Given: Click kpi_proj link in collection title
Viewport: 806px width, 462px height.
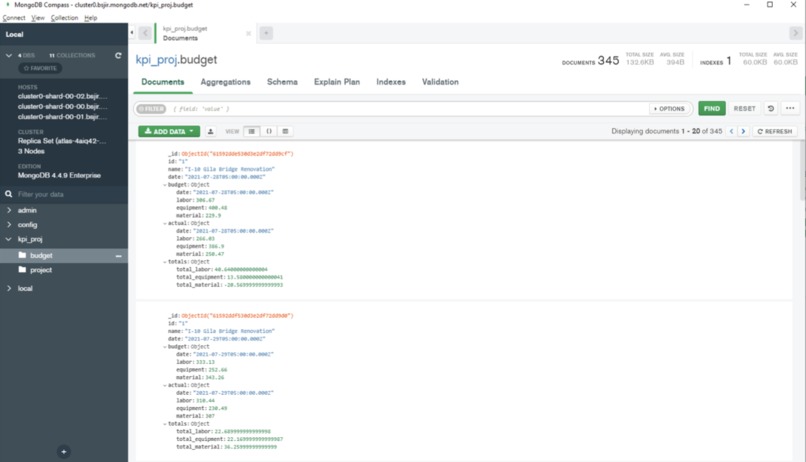Looking at the screenshot, I should point(156,60).
